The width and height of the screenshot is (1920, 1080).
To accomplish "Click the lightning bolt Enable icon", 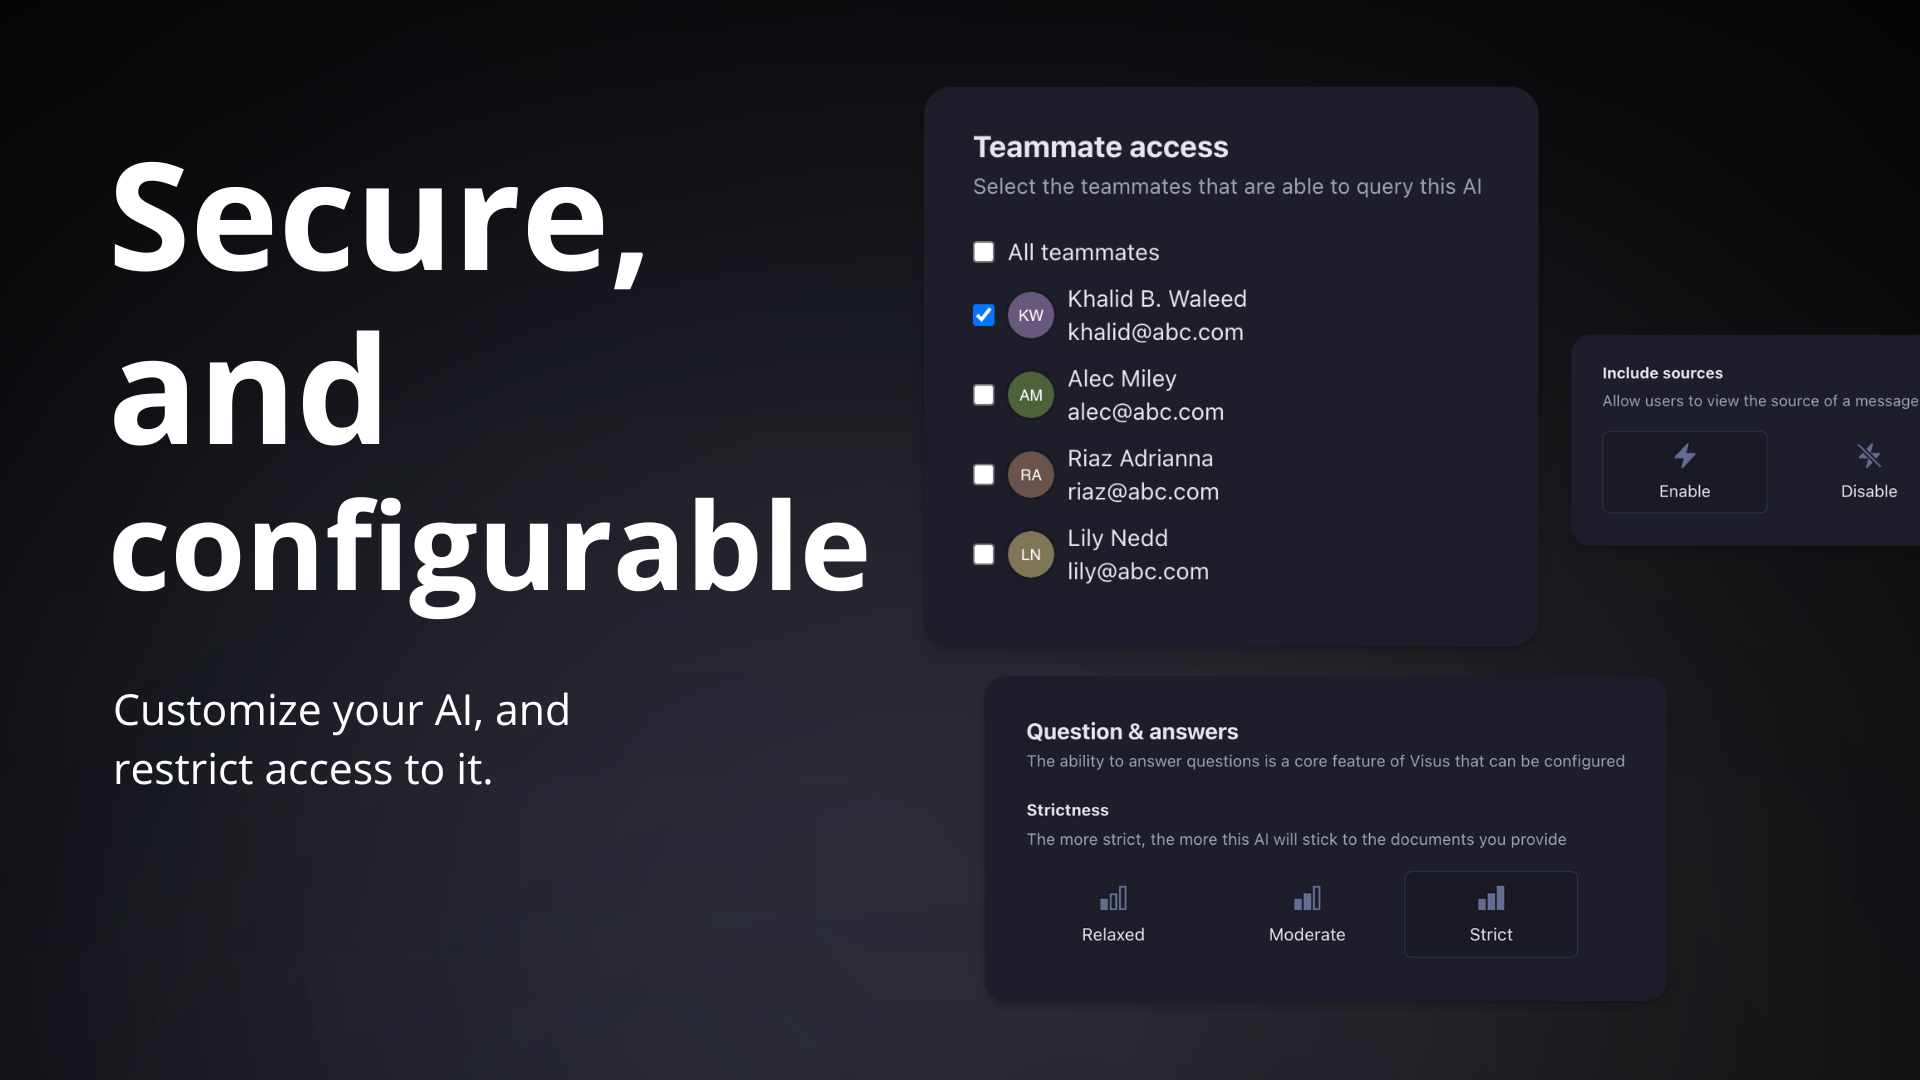I will [1685, 456].
